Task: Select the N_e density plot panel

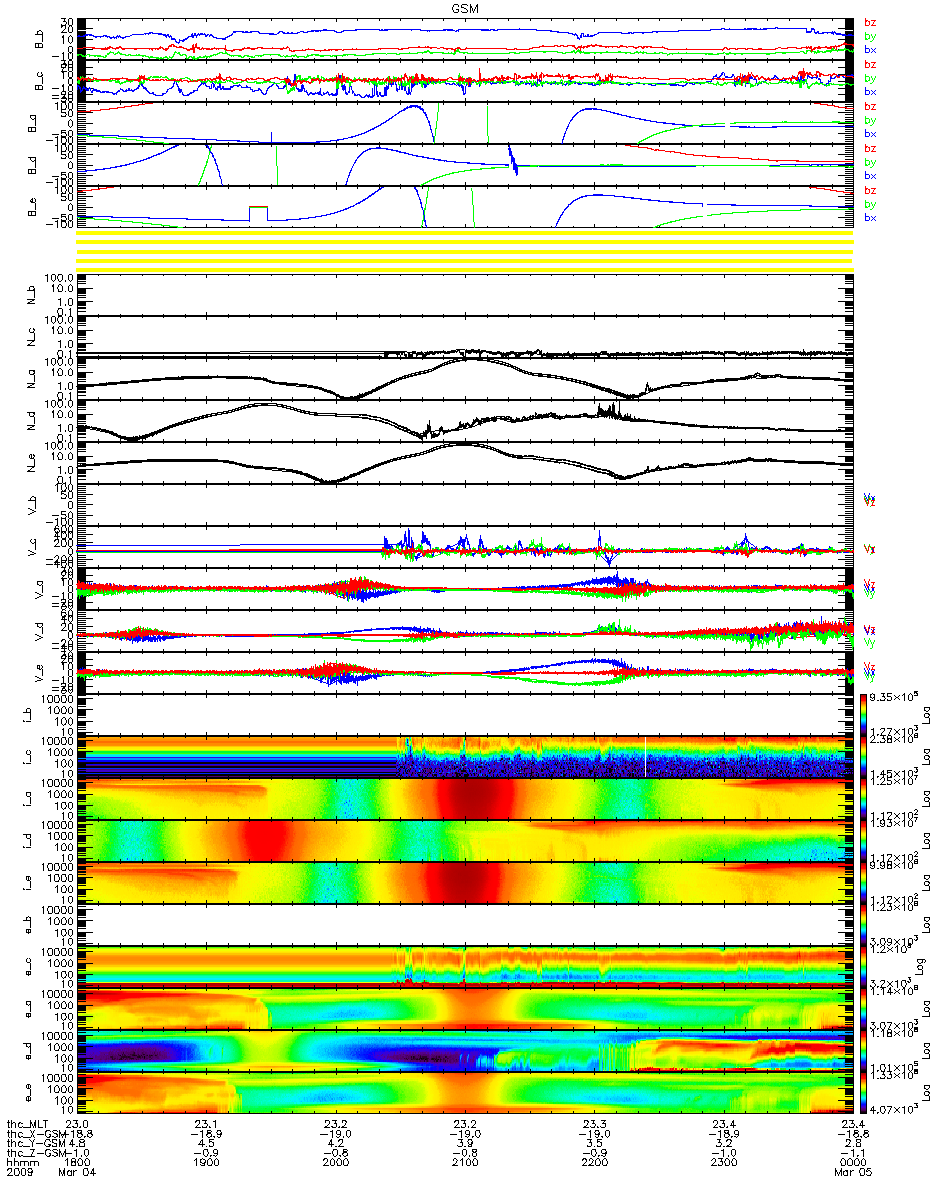Action: (x=466, y=463)
